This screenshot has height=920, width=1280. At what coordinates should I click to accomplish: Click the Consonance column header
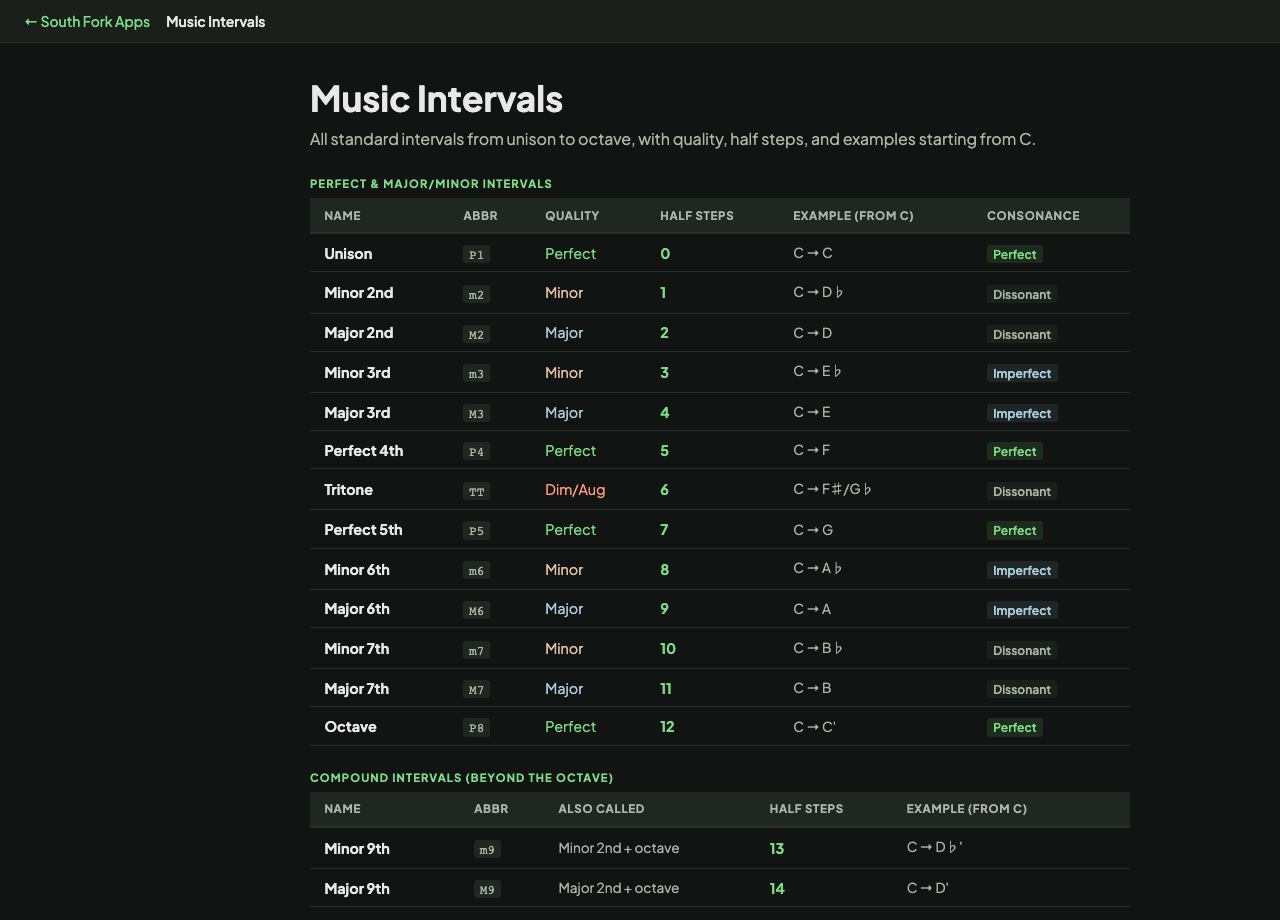coord(1033,216)
